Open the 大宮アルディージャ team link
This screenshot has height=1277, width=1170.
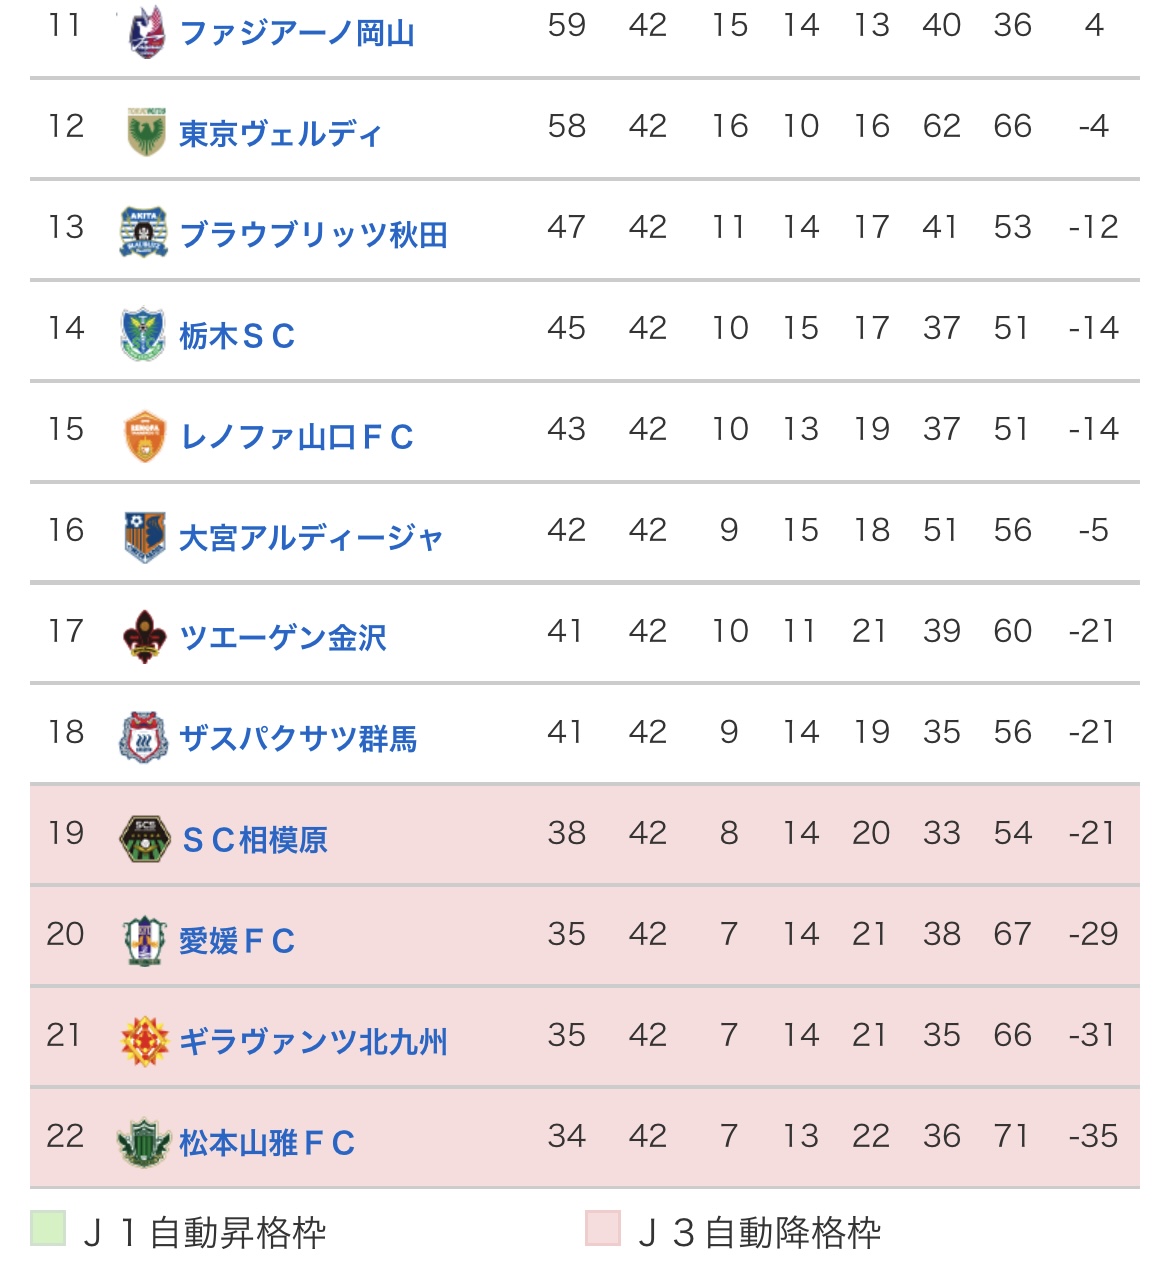pos(310,537)
